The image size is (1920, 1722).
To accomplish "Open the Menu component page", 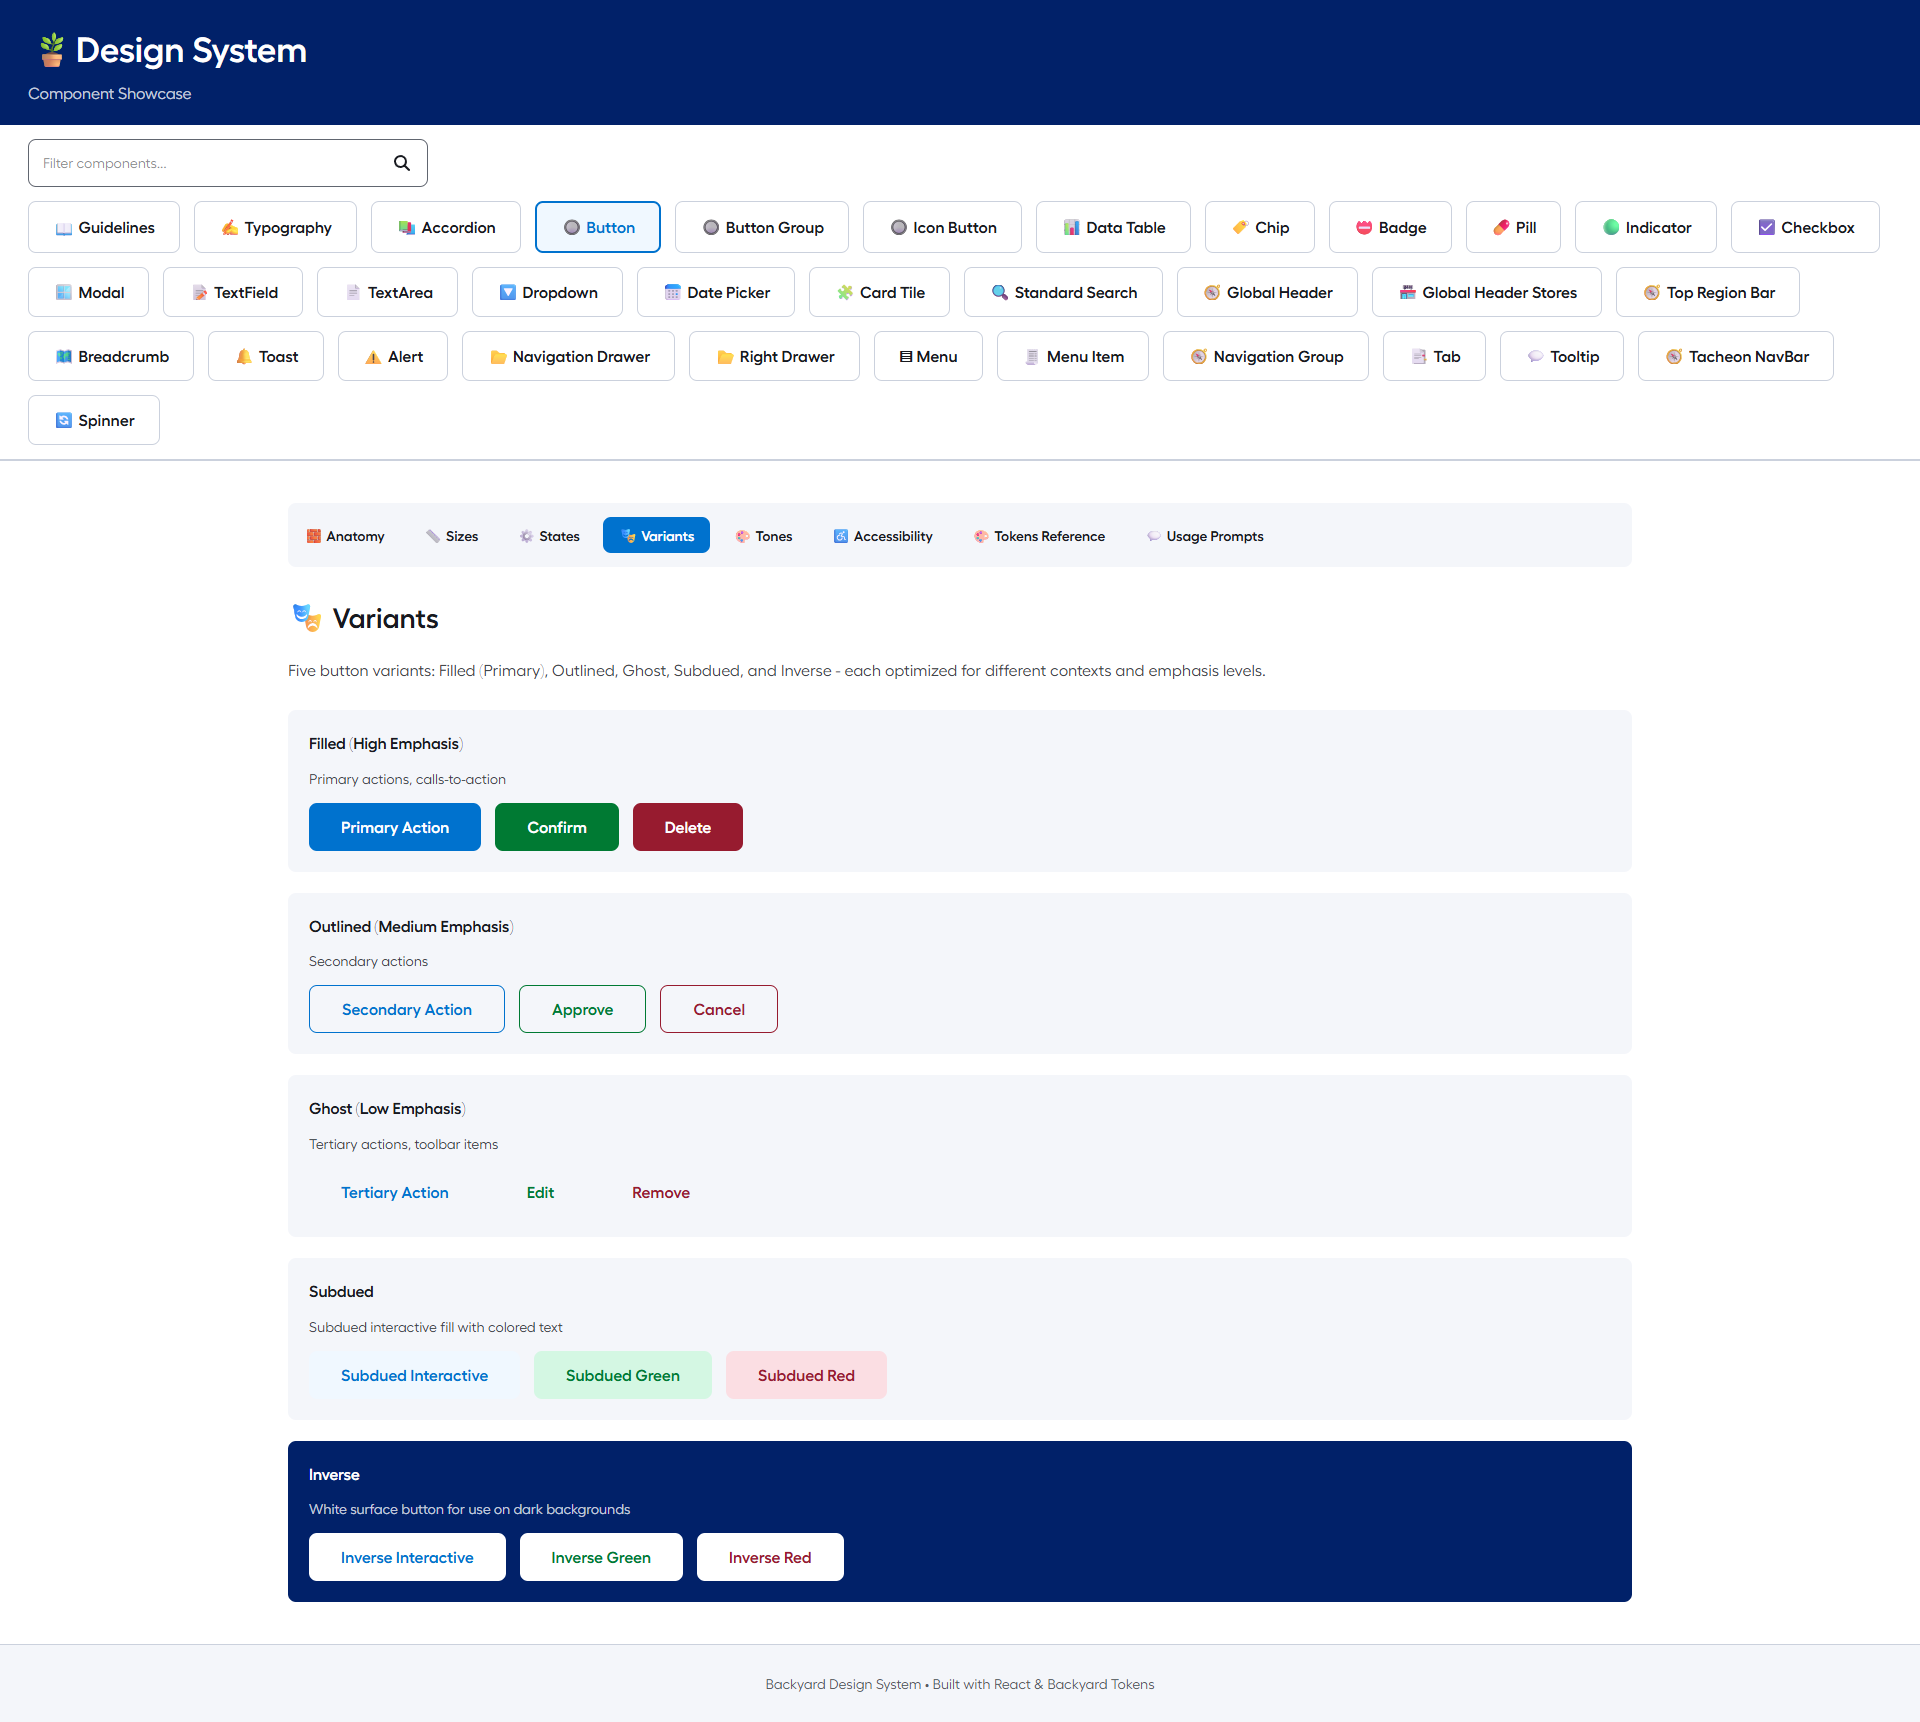I will (928, 356).
